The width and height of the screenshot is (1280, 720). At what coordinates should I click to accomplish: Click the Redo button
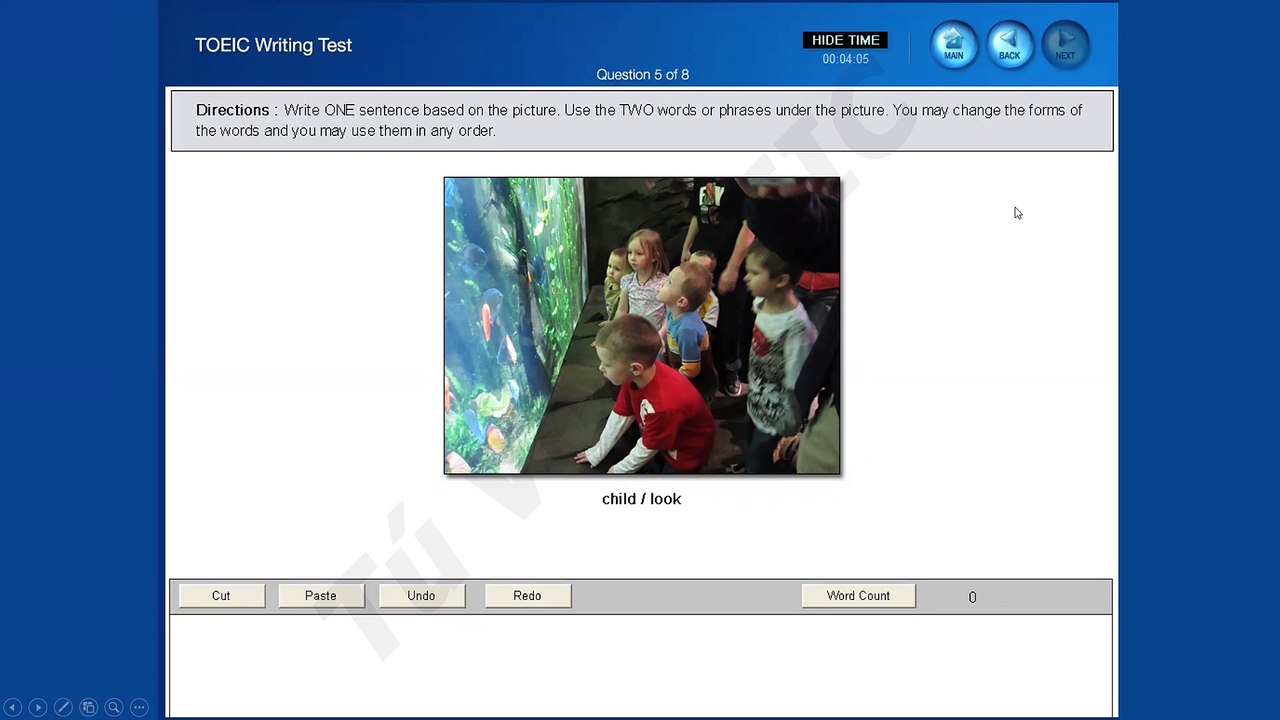[x=527, y=596]
